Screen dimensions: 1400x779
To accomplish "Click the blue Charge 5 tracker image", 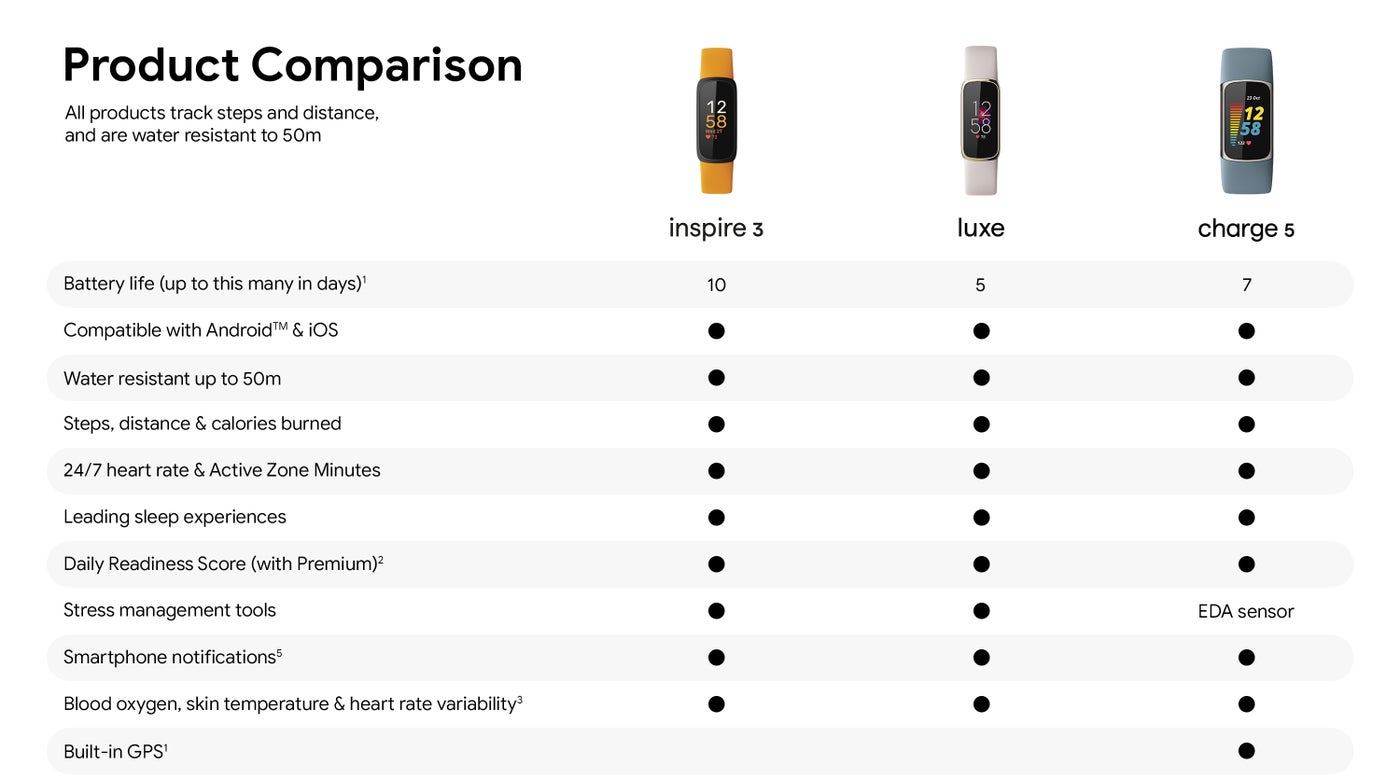I will [1246, 121].
